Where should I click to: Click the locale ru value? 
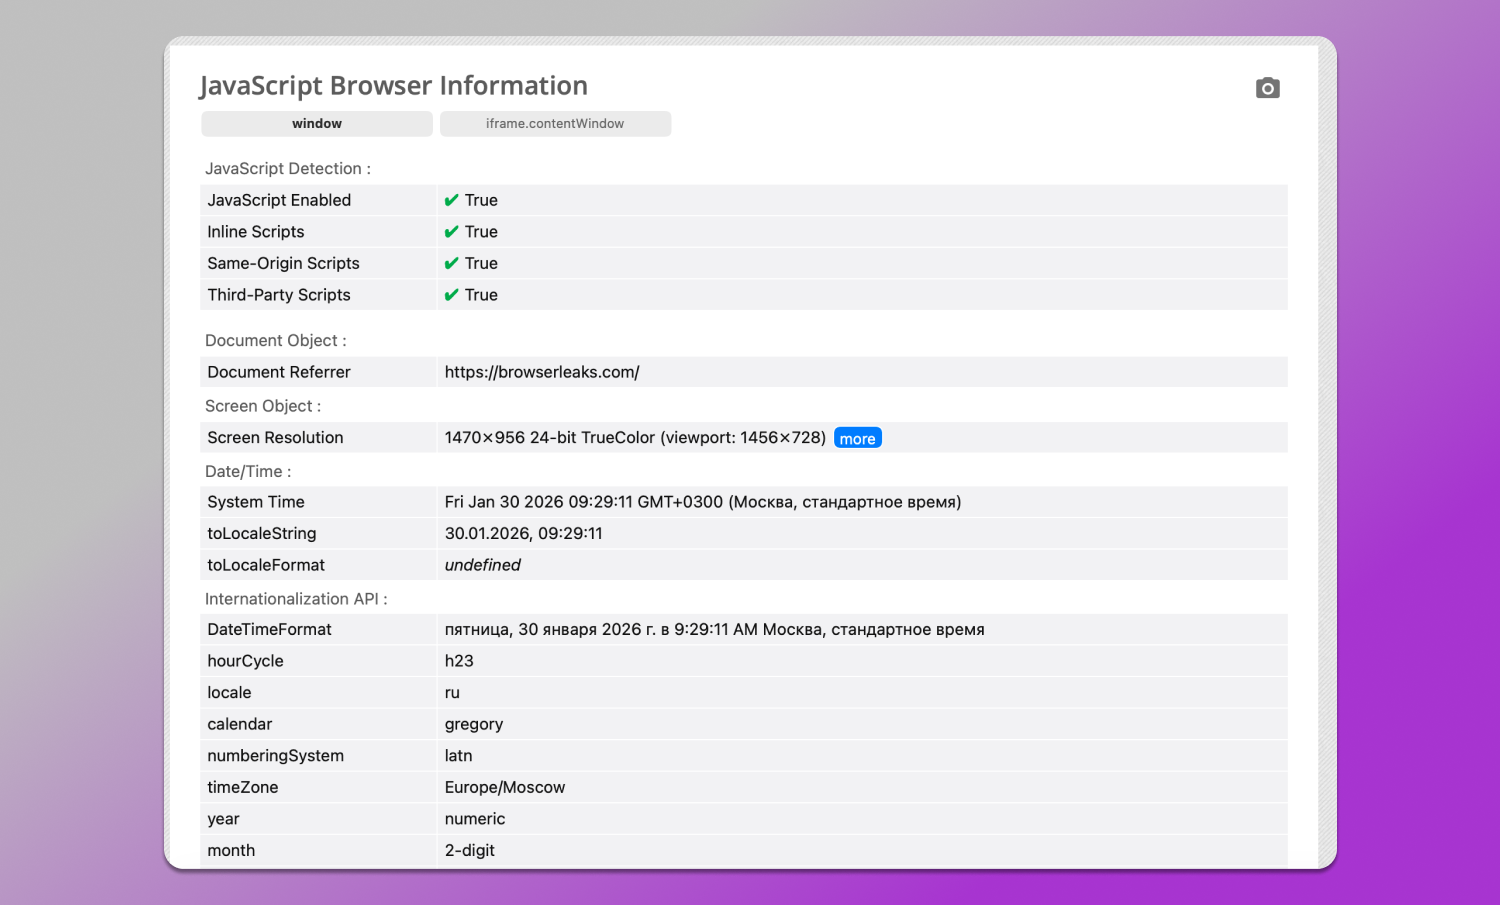[x=452, y=692]
